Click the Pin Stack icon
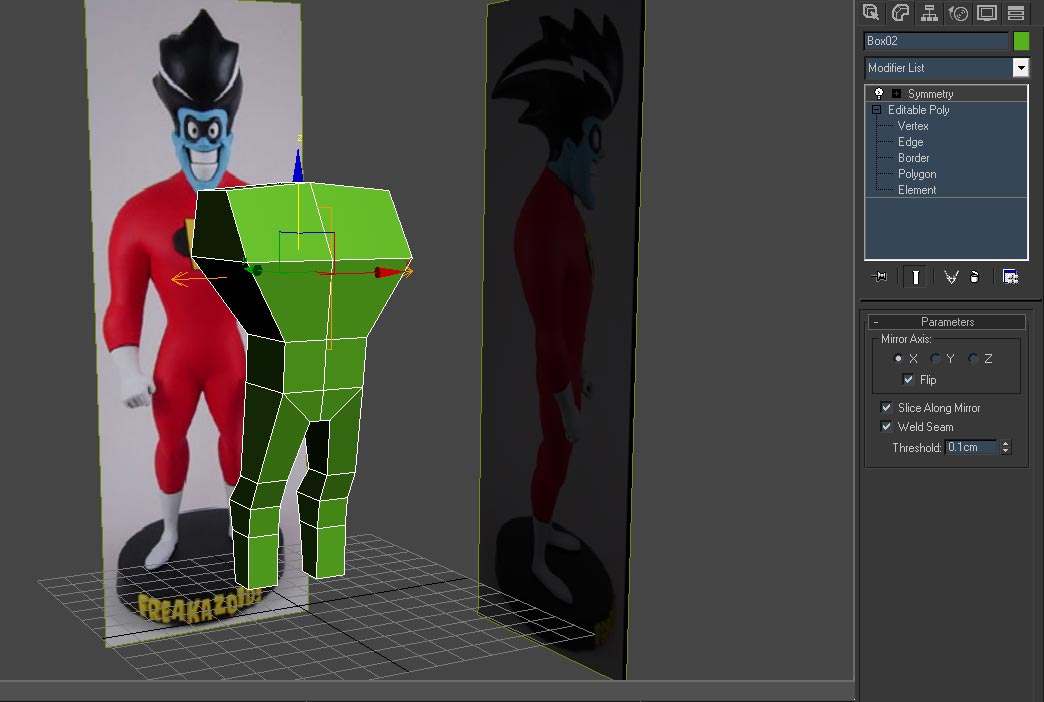1044x702 pixels. [880, 276]
